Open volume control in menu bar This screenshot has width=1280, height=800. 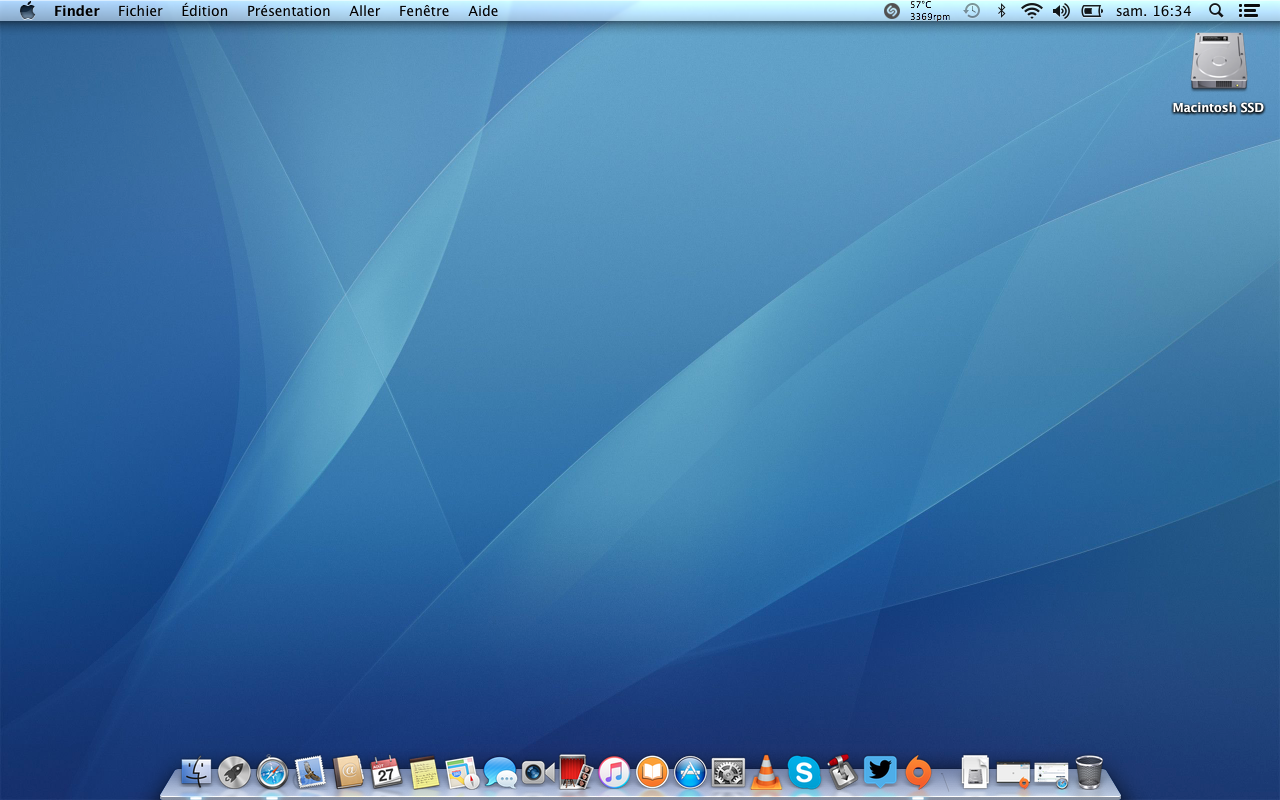click(x=1061, y=11)
